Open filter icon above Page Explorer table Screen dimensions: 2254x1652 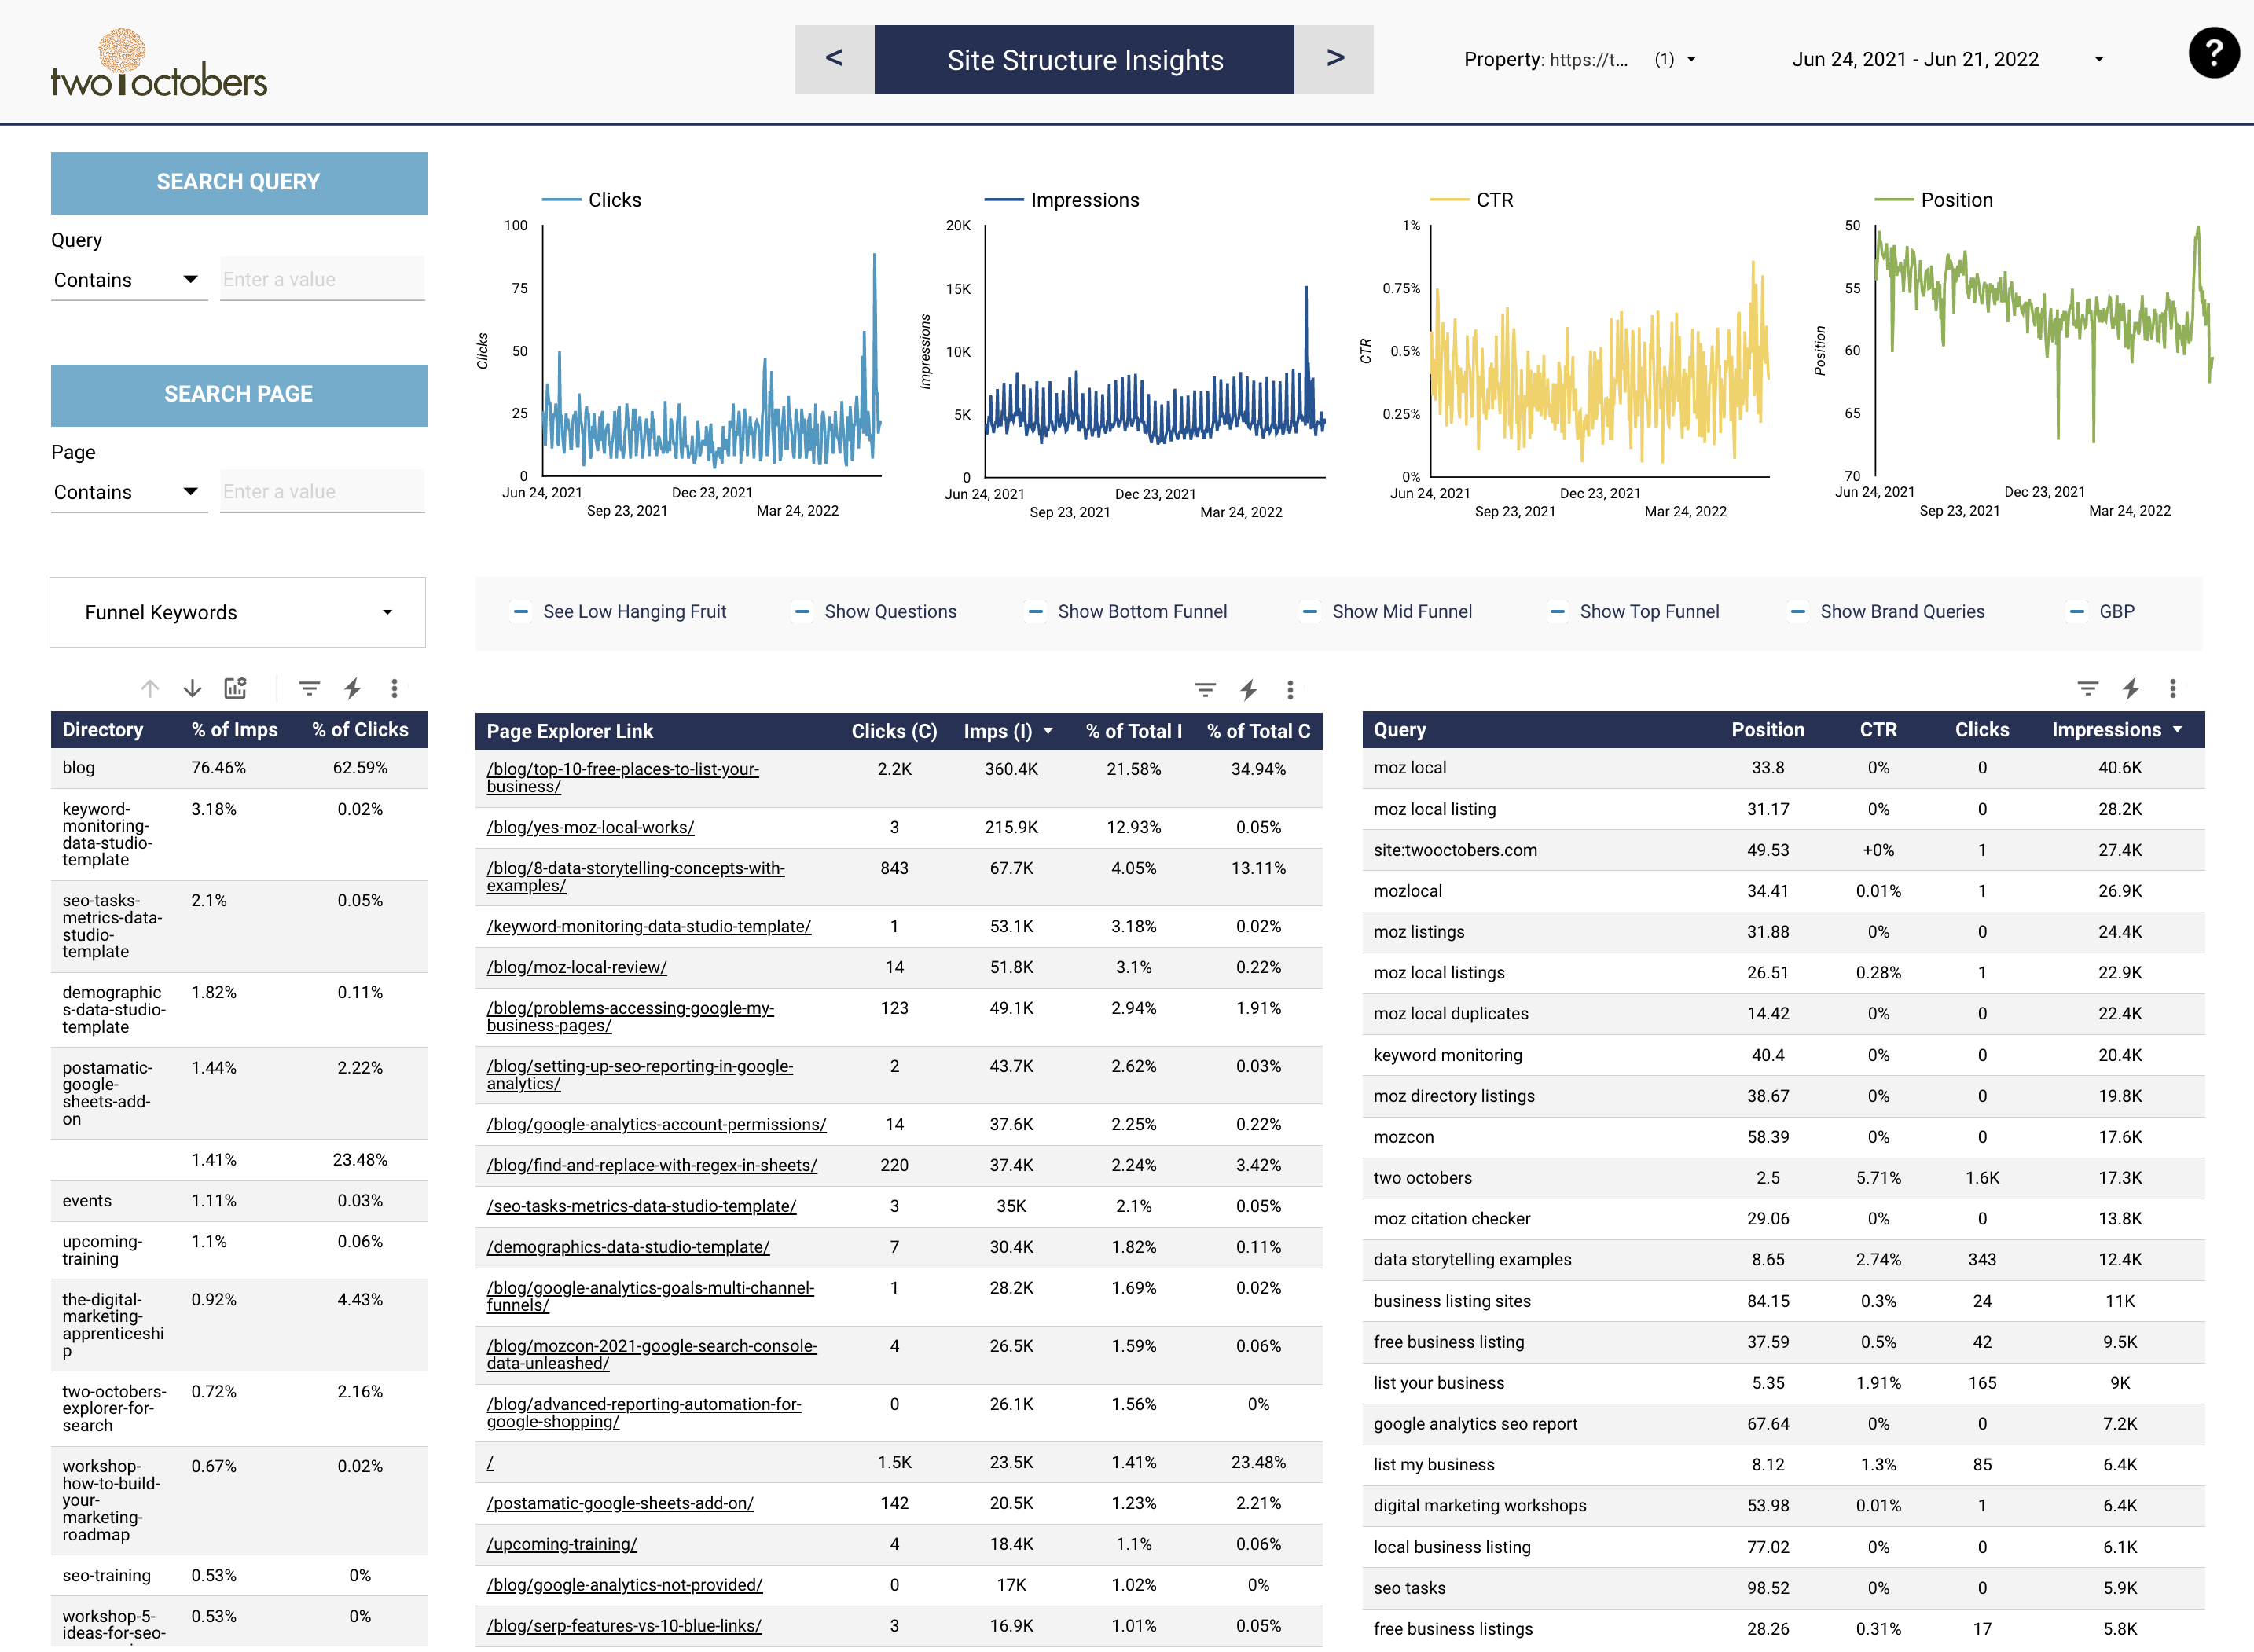[1206, 690]
